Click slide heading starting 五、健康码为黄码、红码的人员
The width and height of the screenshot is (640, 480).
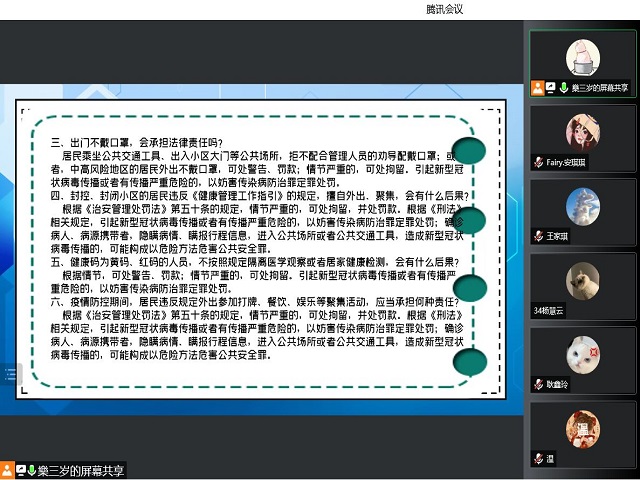[255, 262]
